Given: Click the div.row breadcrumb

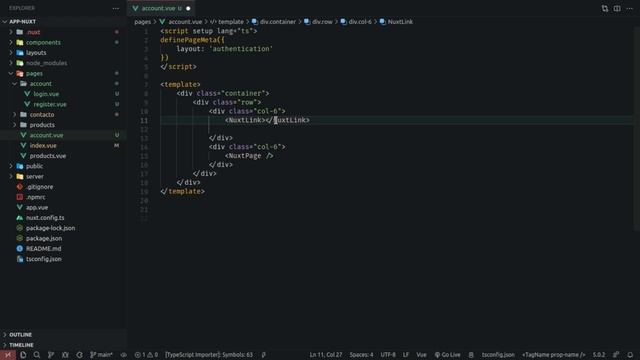Looking at the screenshot, I should [x=318, y=22].
